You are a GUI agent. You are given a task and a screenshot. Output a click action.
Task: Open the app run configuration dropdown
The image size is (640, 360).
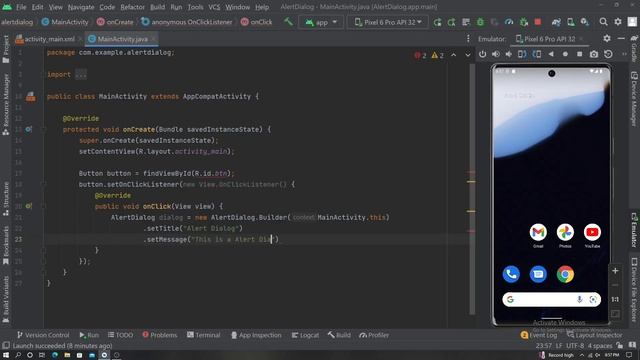[321, 22]
